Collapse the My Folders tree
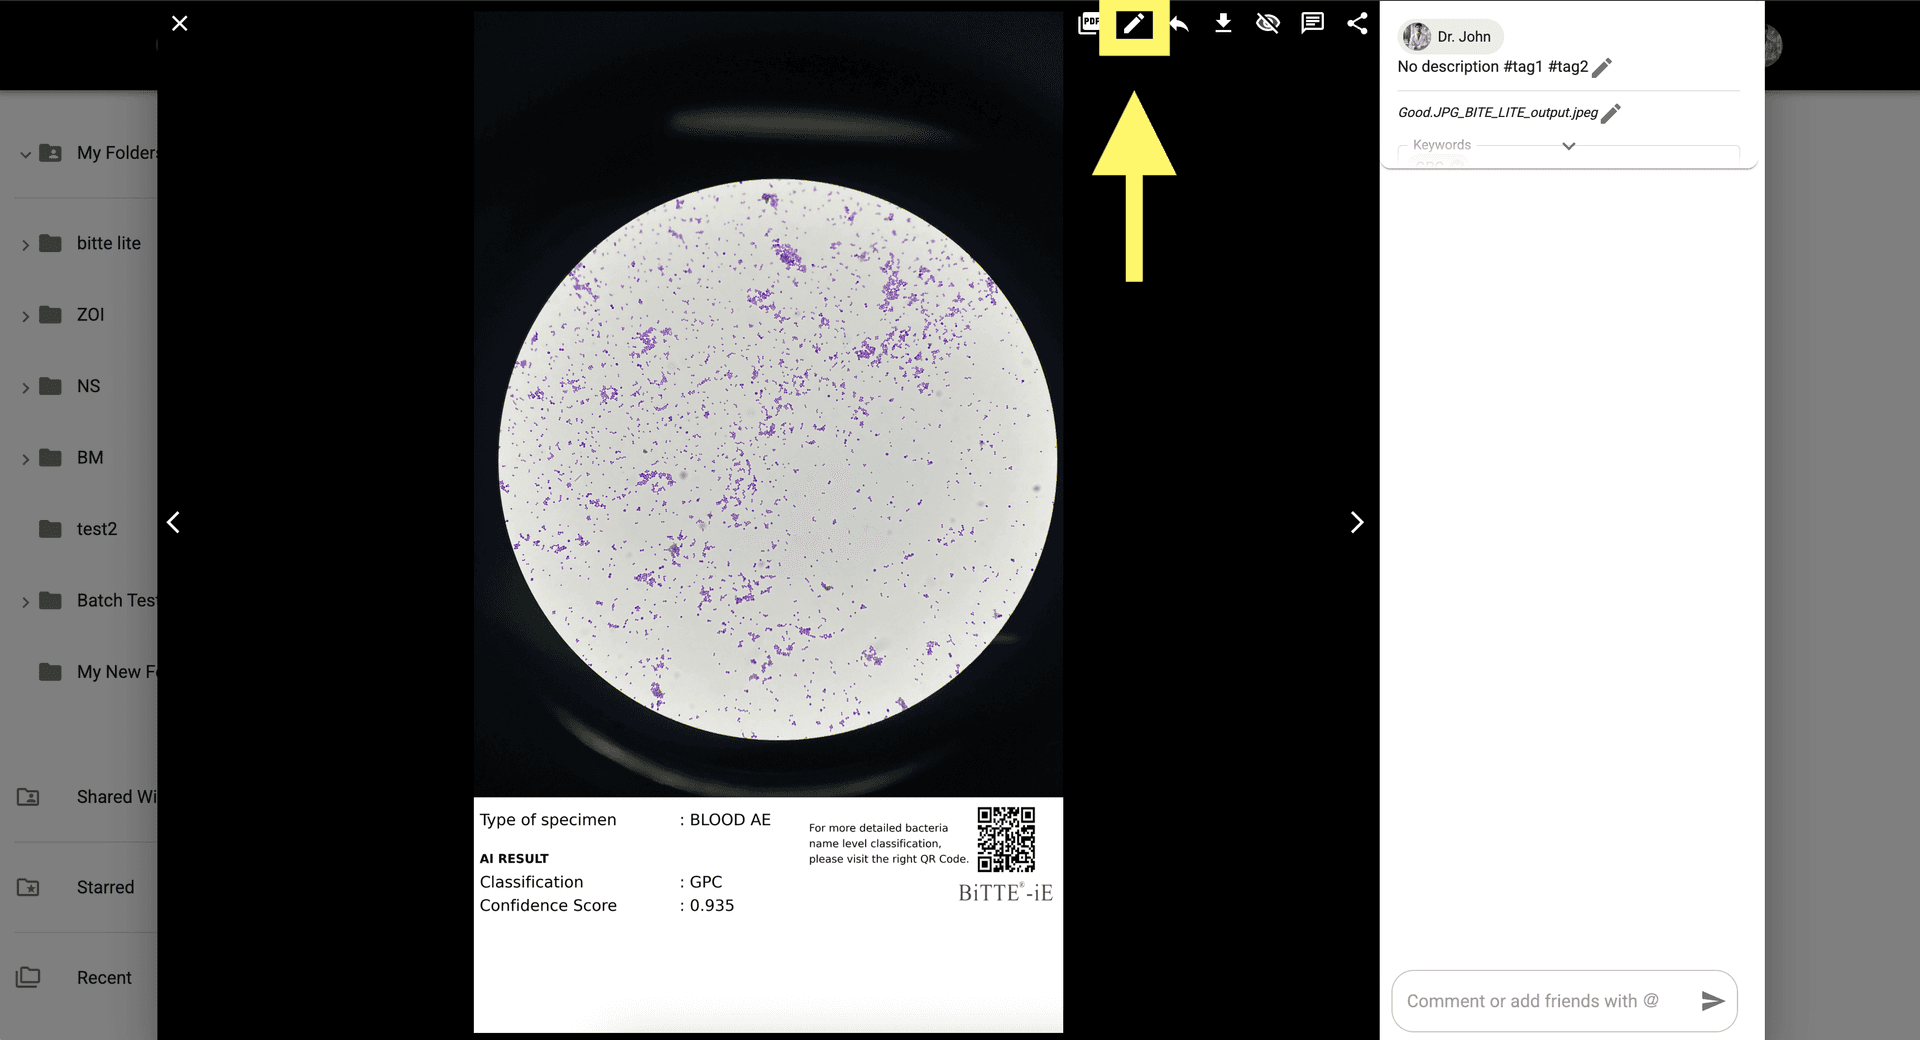Screen dimensions: 1920x1040 25,154
